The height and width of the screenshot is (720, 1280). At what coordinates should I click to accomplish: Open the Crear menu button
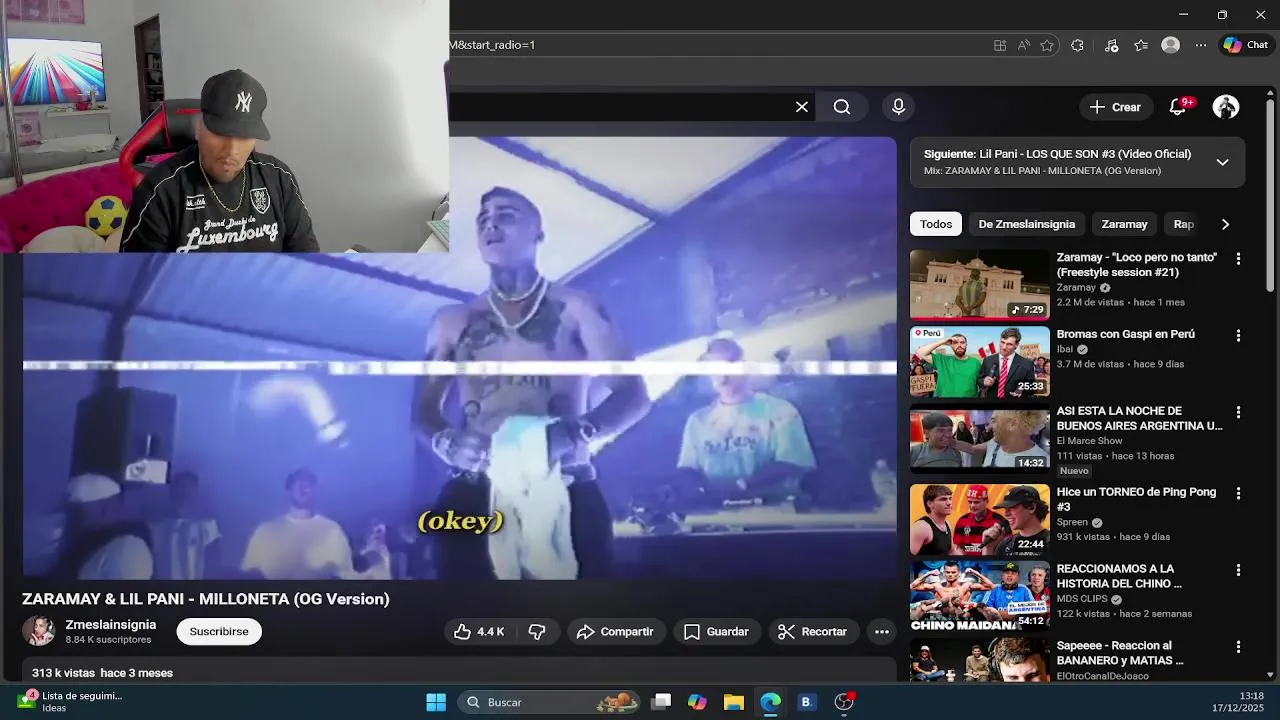[1115, 107]
